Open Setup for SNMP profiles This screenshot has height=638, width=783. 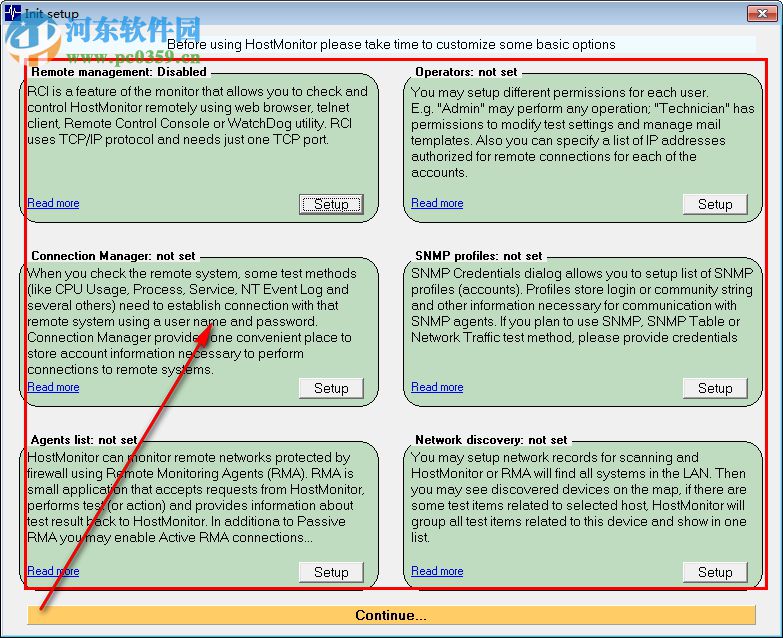715,388
